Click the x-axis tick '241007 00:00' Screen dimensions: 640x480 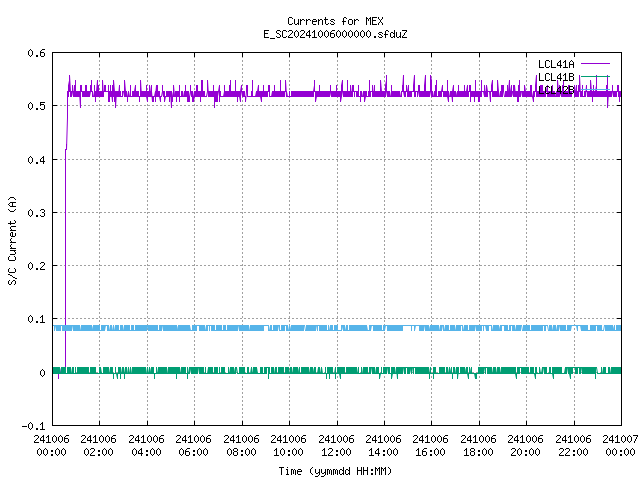(620, 446)
